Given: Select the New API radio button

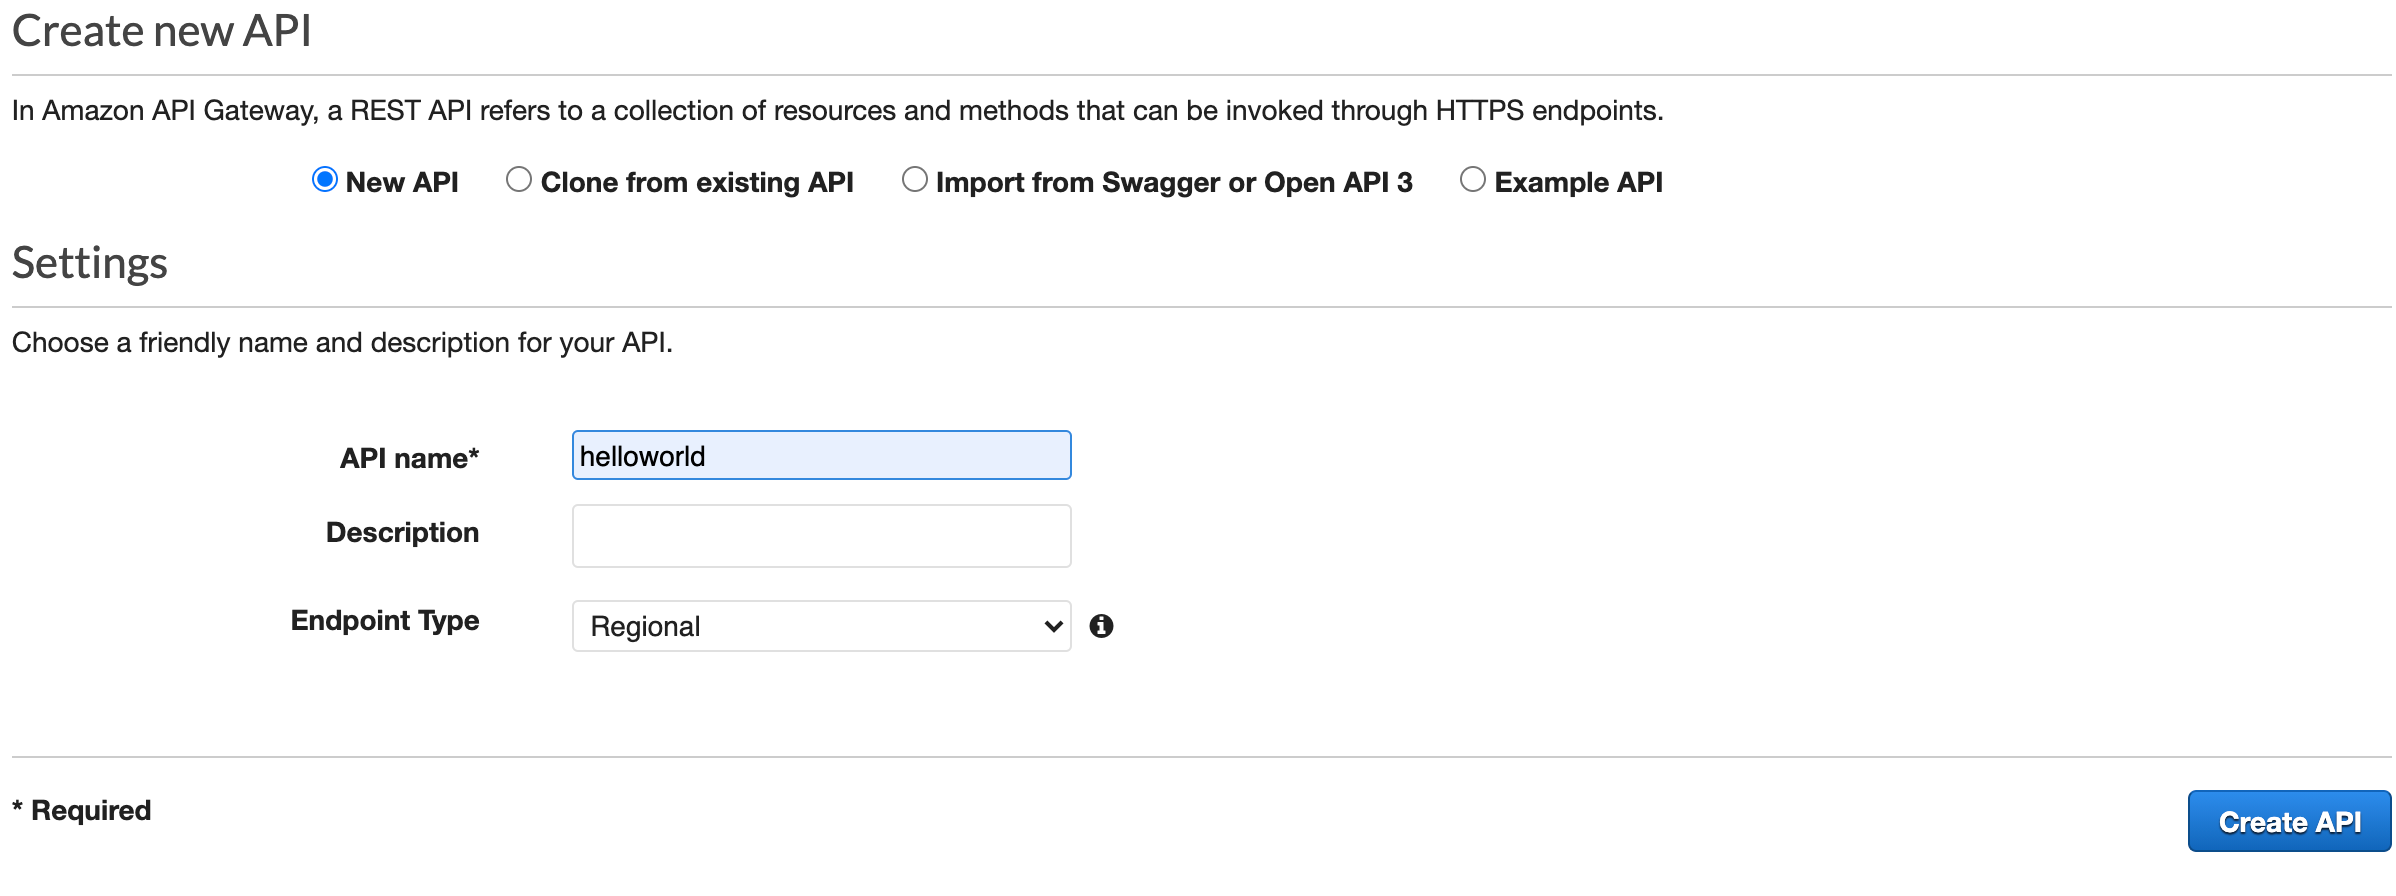Looking at the screenshot, I should 325,180.
